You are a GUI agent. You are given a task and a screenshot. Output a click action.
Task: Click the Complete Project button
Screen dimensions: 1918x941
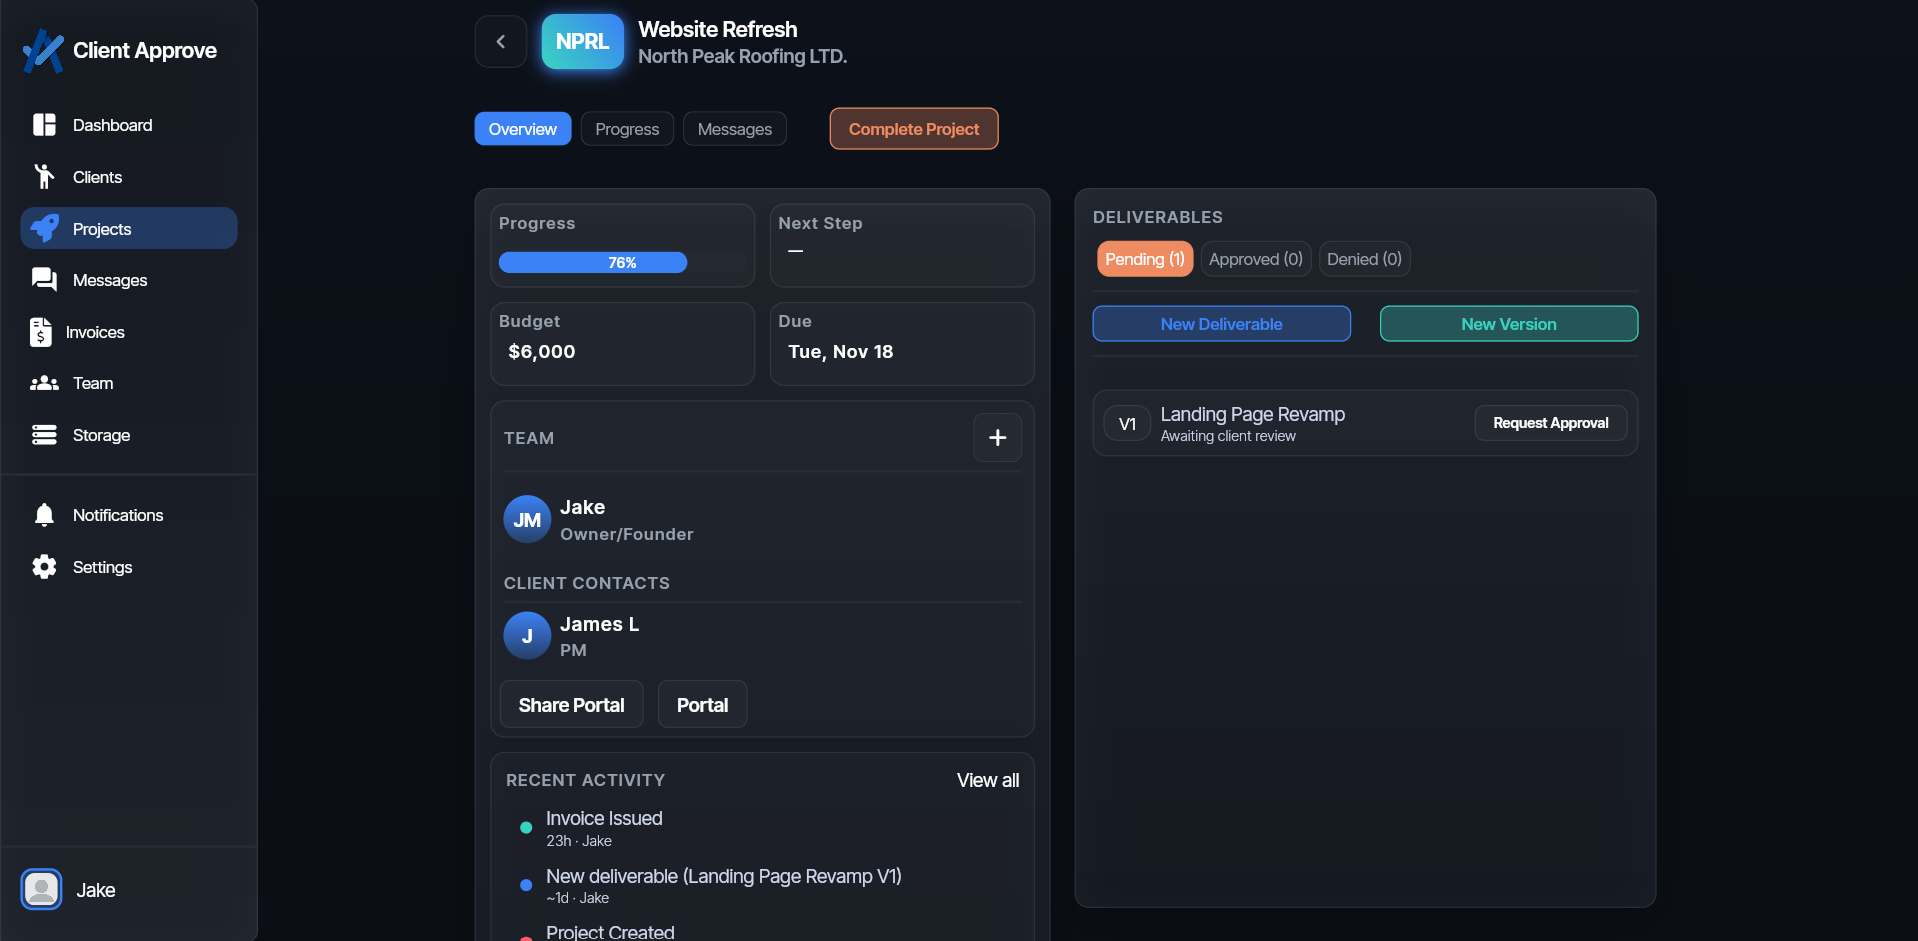click(913, 129)
